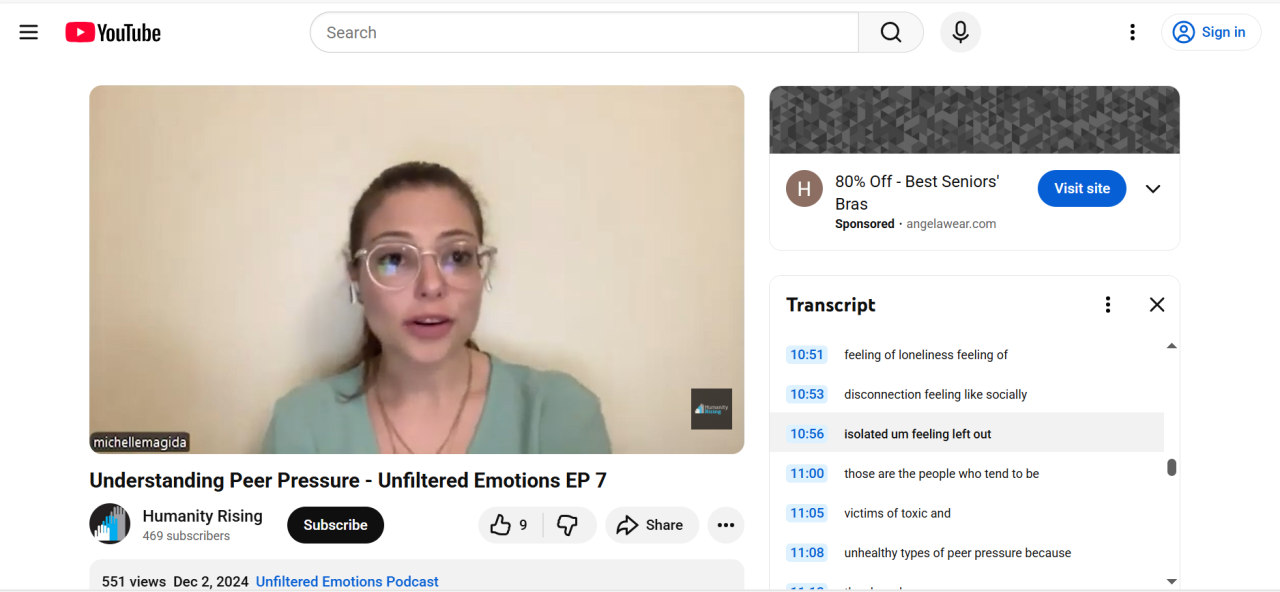Expand the sponsored ad chevron
Screen dimensions: 1280x592
(x=1153, y=189)
